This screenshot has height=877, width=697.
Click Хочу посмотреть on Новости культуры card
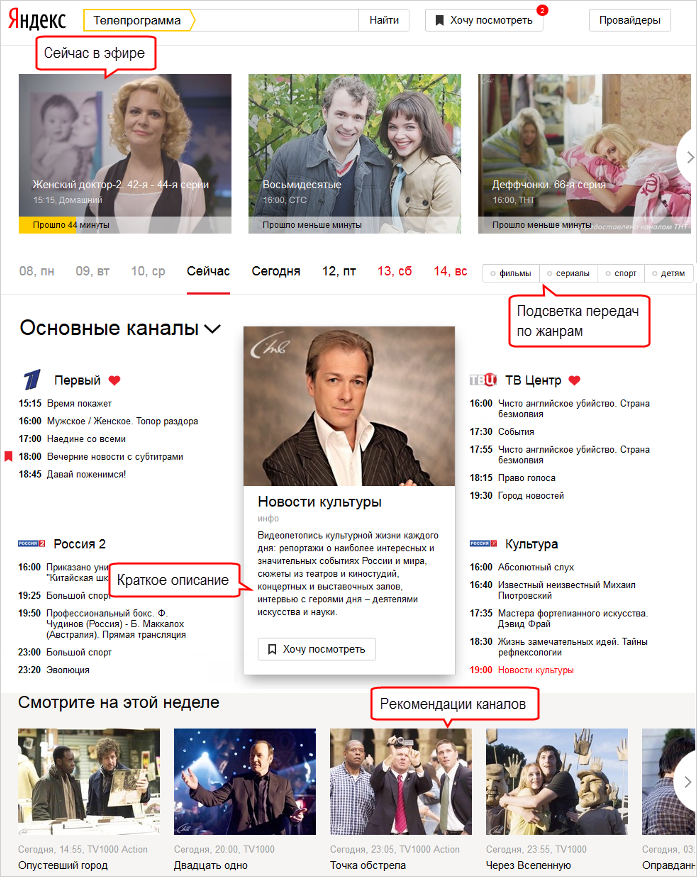(317, 649)
